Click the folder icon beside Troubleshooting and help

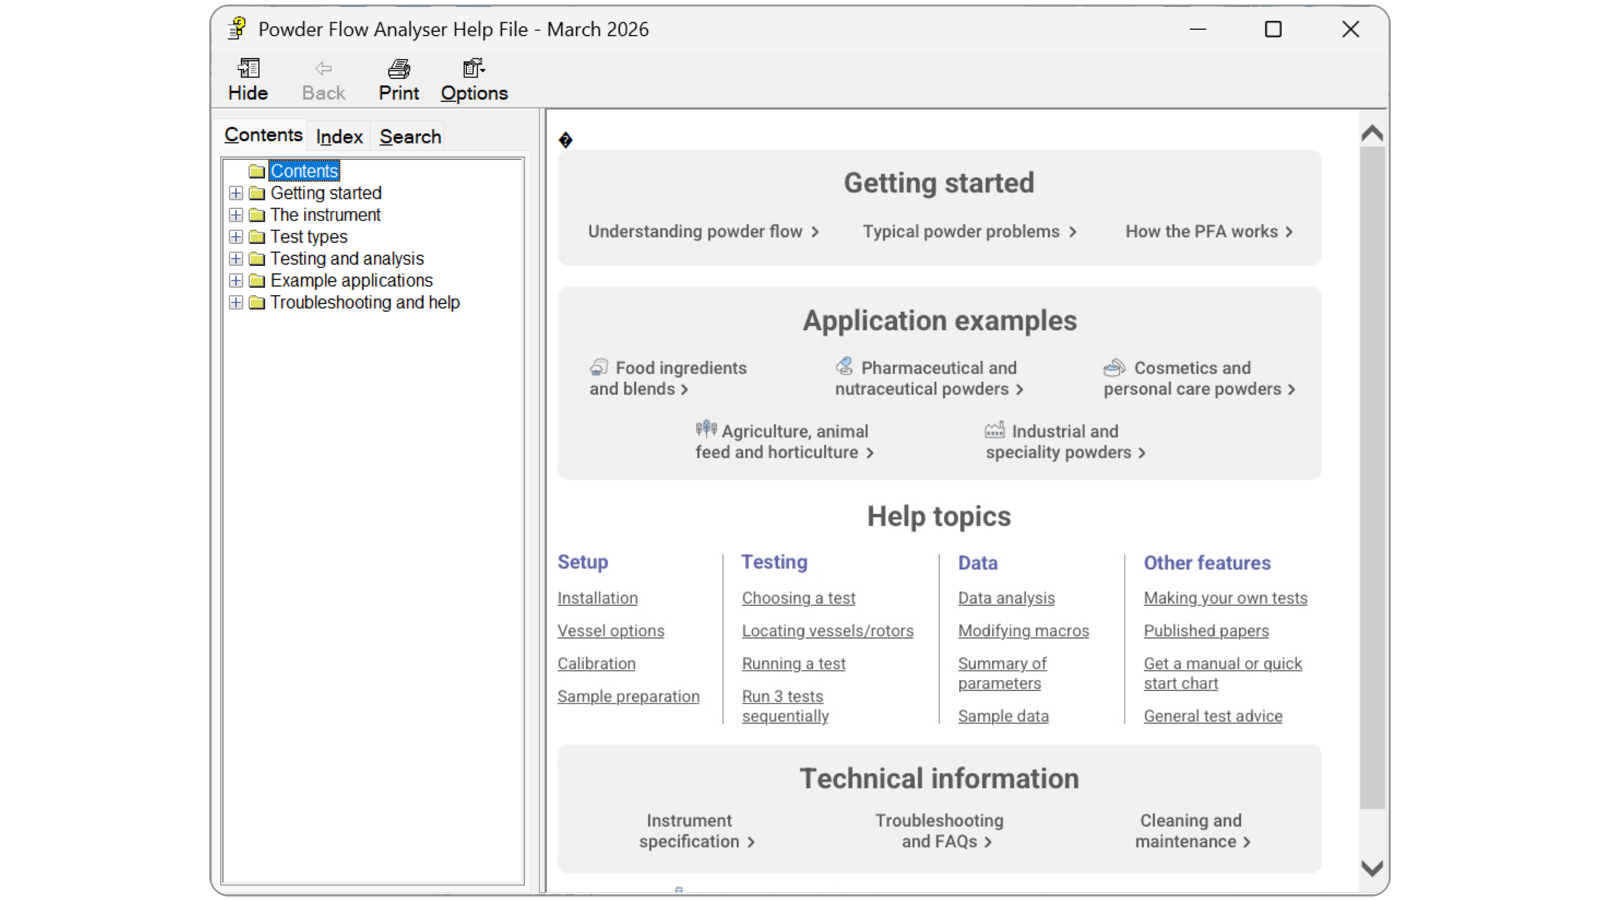tap(257, 303)
